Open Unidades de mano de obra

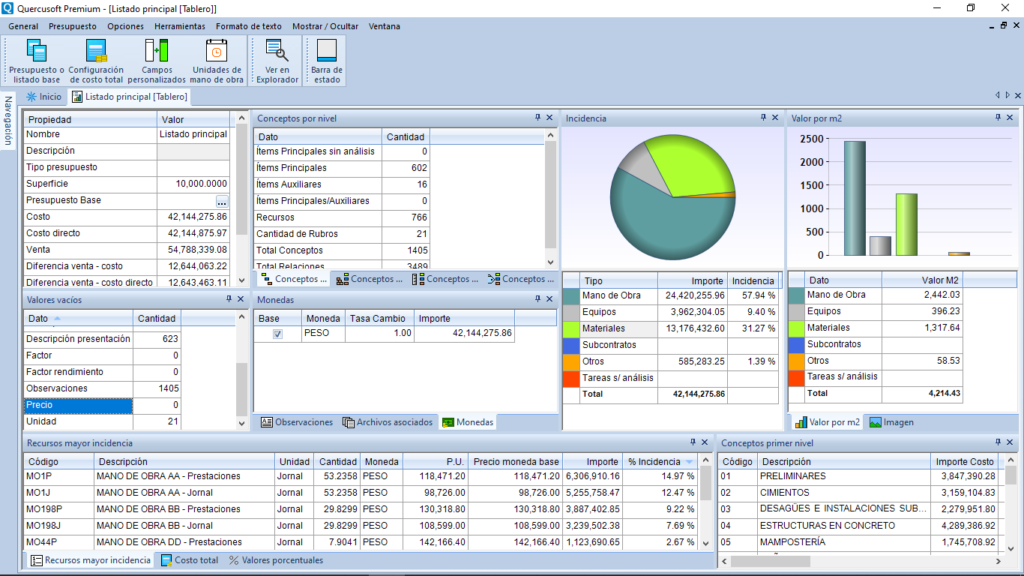tap(216, 61)
